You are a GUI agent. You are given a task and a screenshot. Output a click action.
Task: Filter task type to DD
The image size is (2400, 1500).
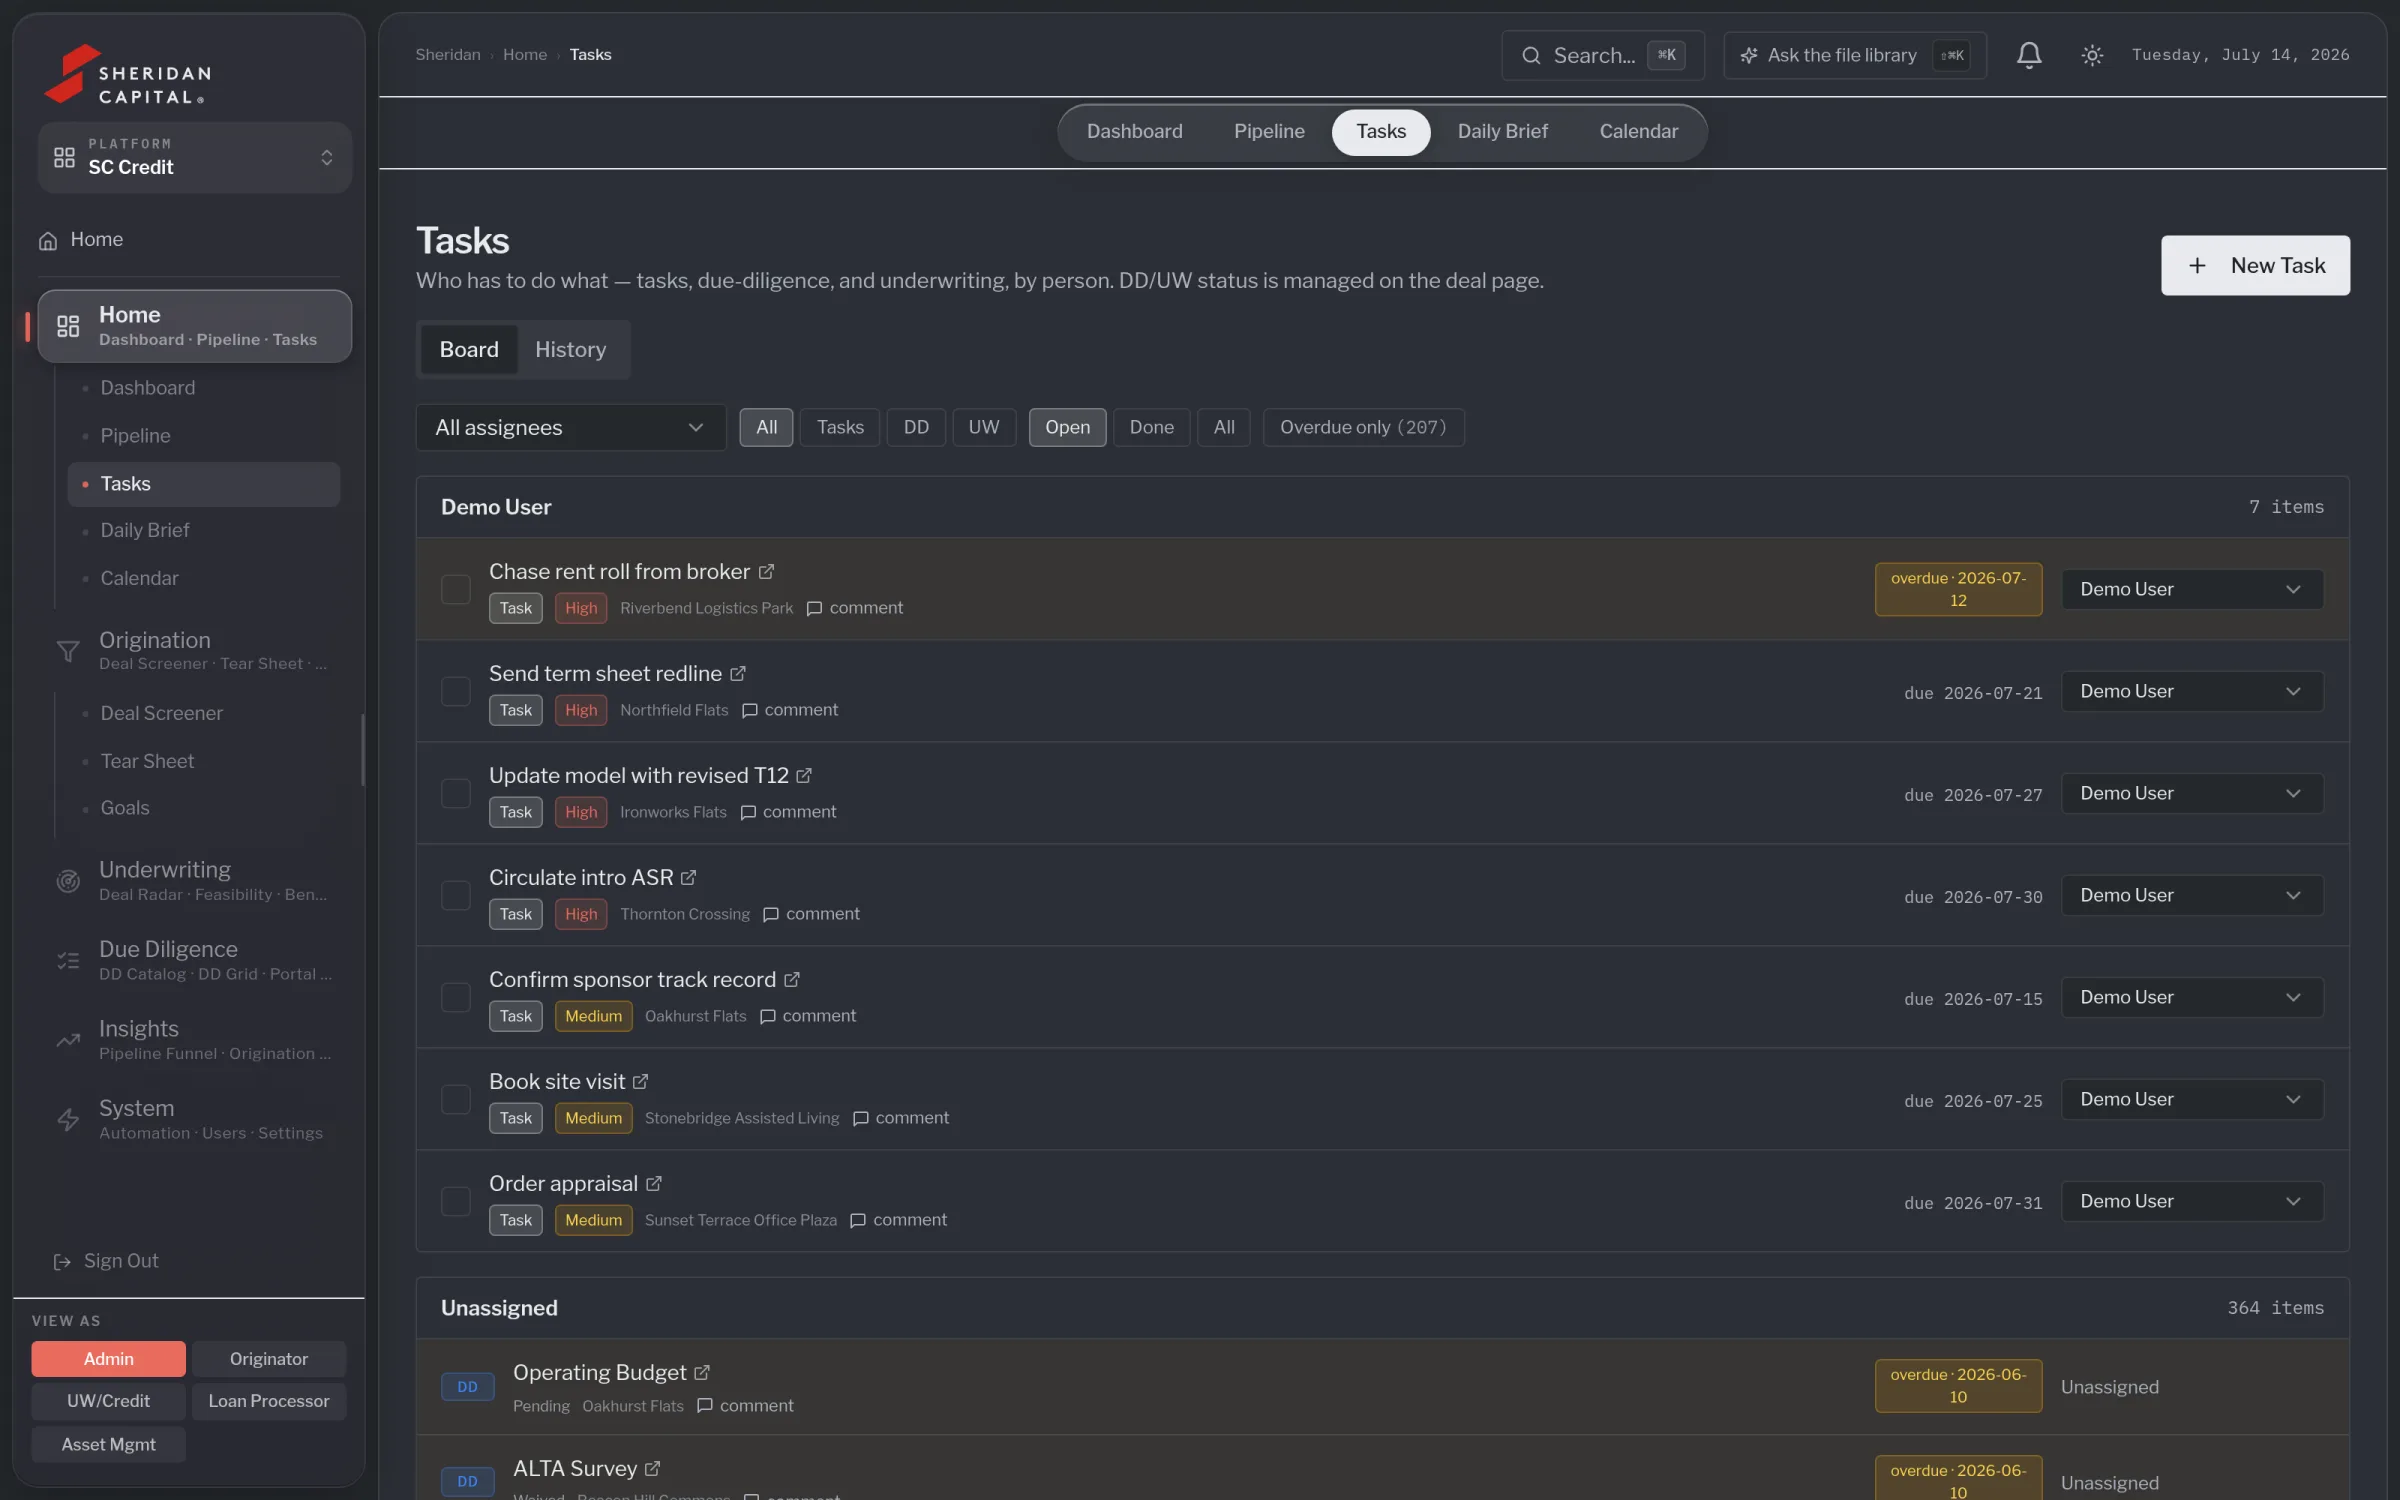coord(916,428)
